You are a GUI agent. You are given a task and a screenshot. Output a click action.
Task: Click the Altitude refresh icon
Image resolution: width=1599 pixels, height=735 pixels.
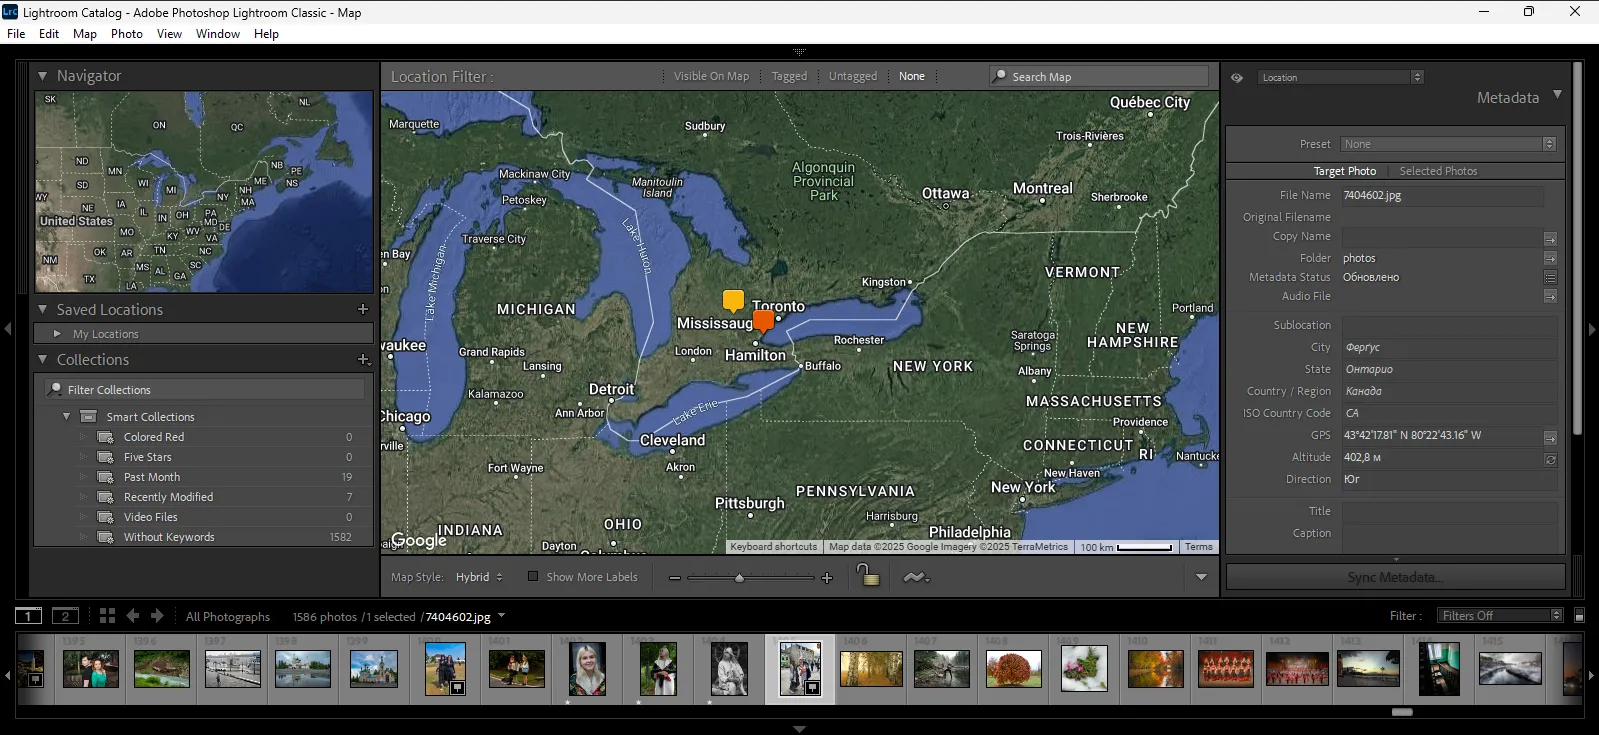1550,459
